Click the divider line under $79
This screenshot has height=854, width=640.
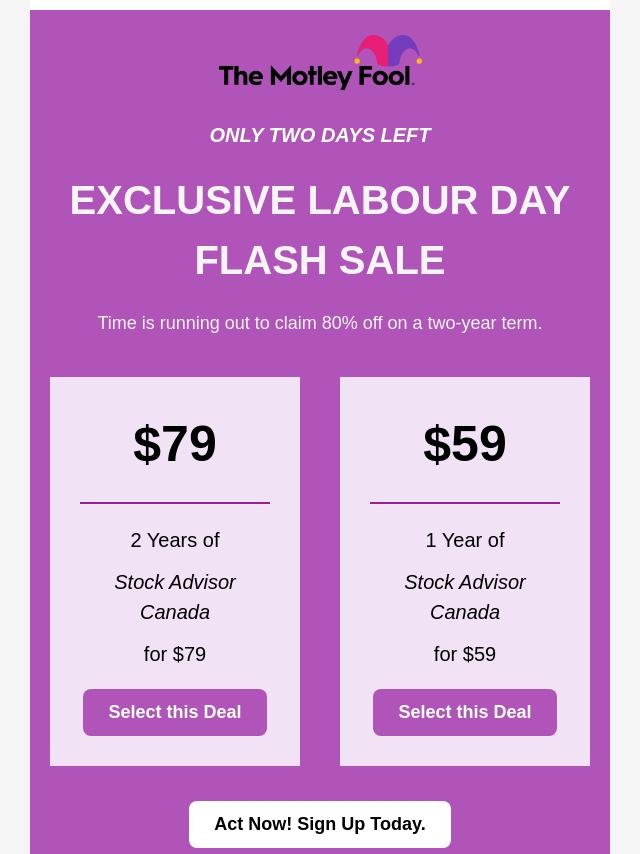175,503
